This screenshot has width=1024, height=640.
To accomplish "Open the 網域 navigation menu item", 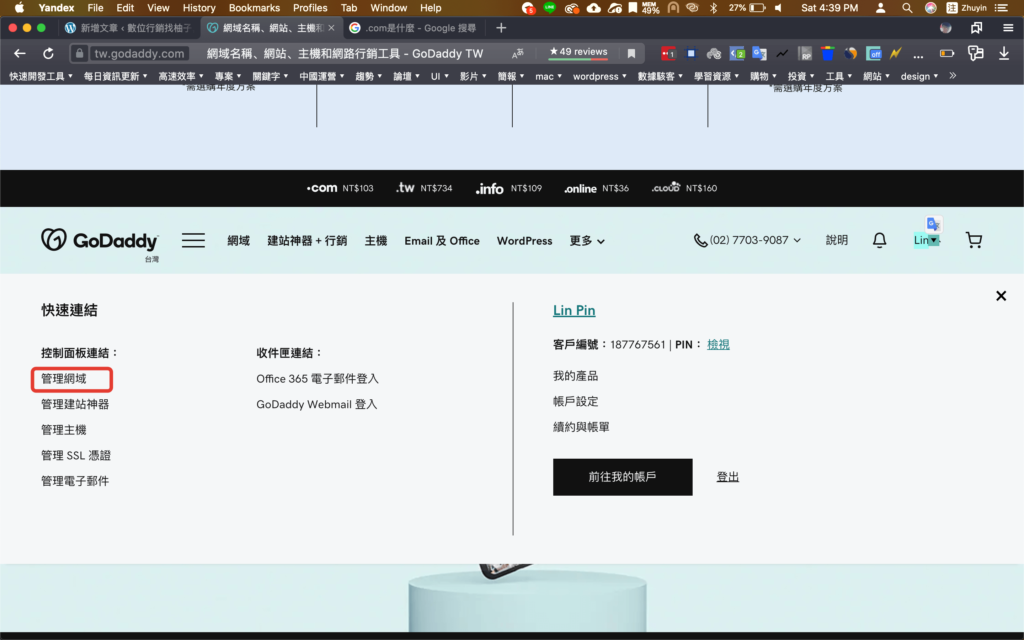I will coord(238,241).
